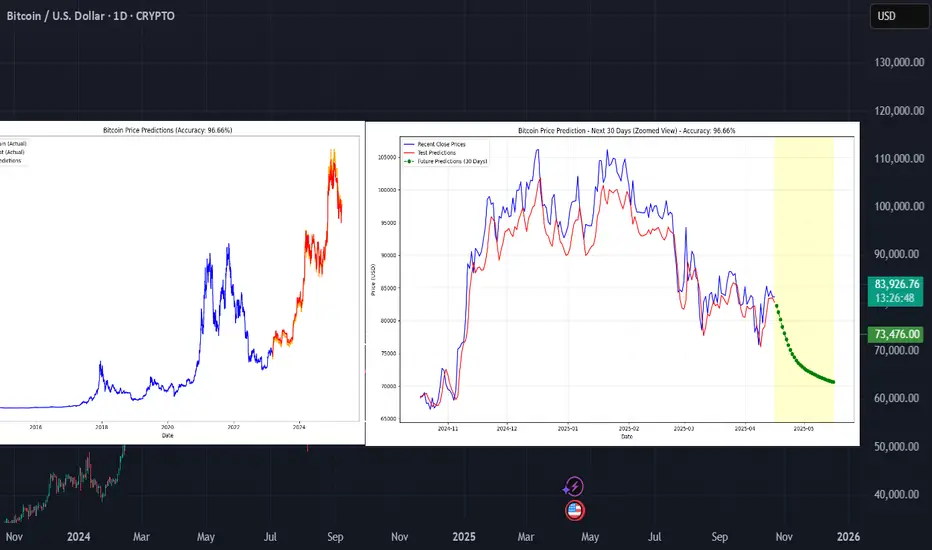Screen dimensions: 932x550
Task: Click the 90,000.00 price axis label
Action: pyautogui.click(x=897, y=254)
